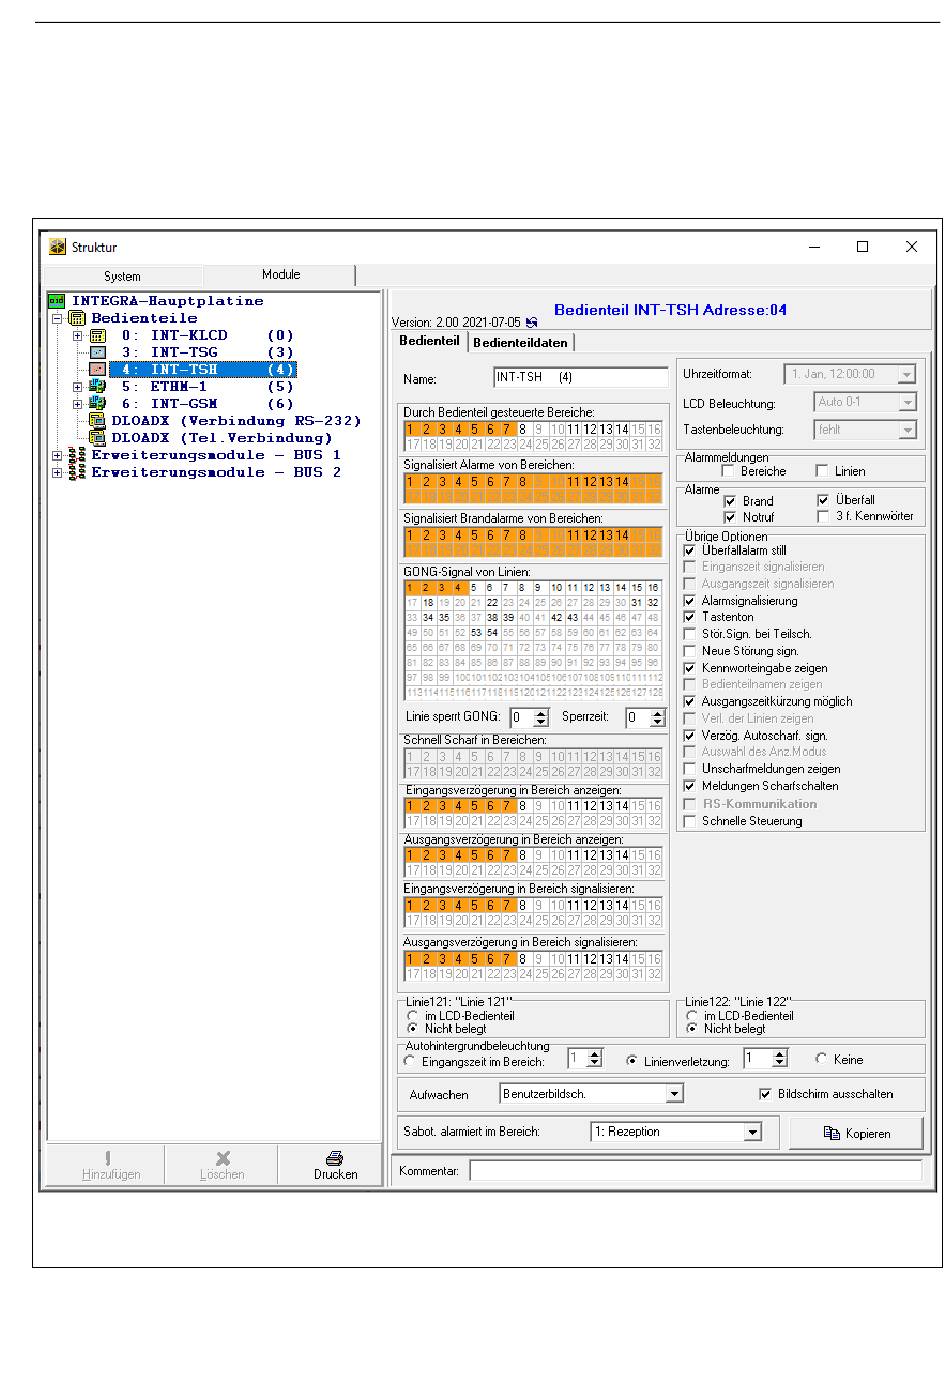The height and width of the screenshot is (1397, 950).
Task: Click the DLOADX Tel.Verbindung icon
Action: point(97,438)
